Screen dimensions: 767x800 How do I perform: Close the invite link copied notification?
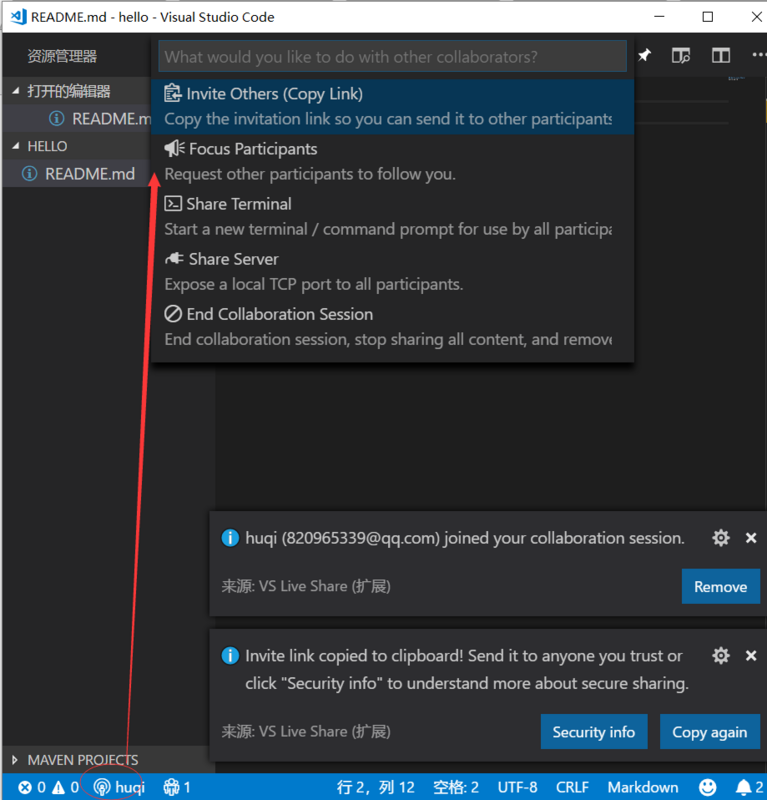[751, 656]
